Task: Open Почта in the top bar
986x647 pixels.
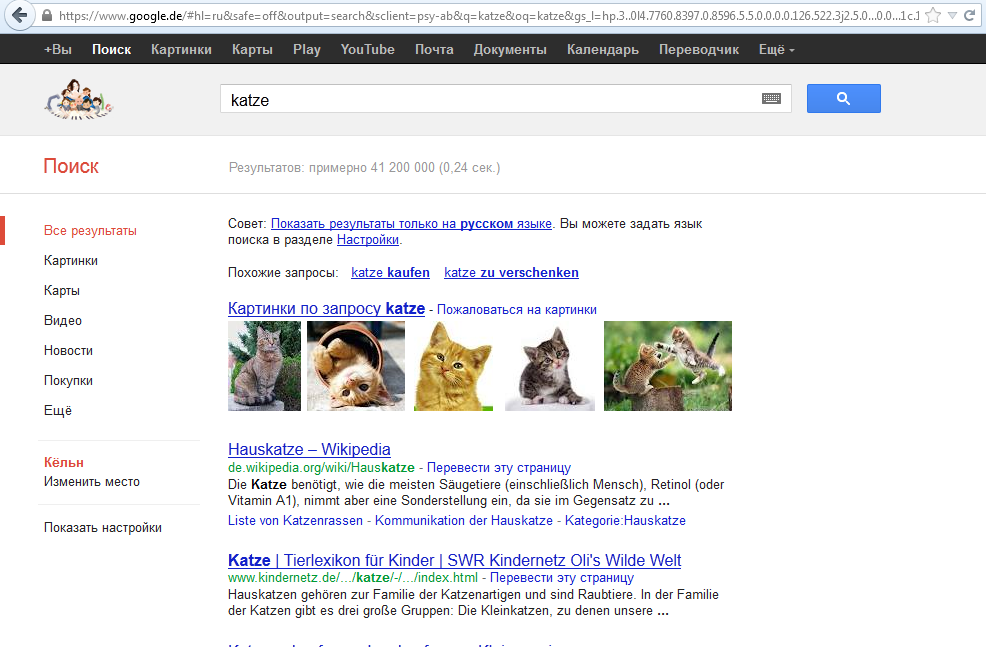Action: click(x=434, y=50)
